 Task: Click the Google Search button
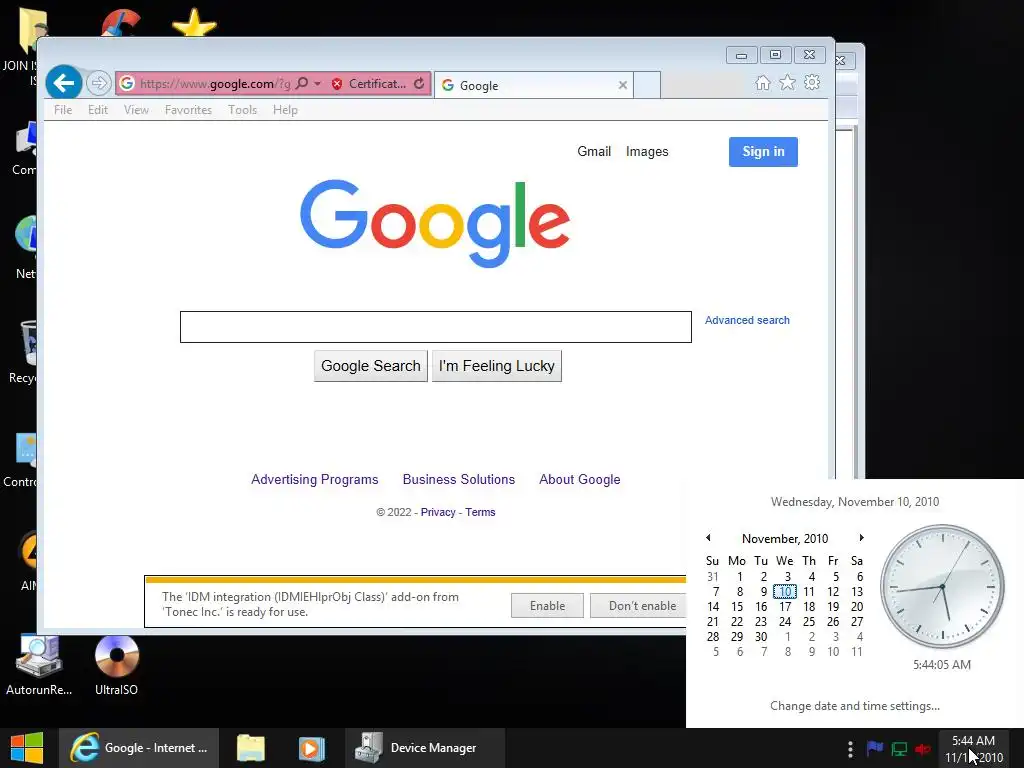tap(371, 366)
